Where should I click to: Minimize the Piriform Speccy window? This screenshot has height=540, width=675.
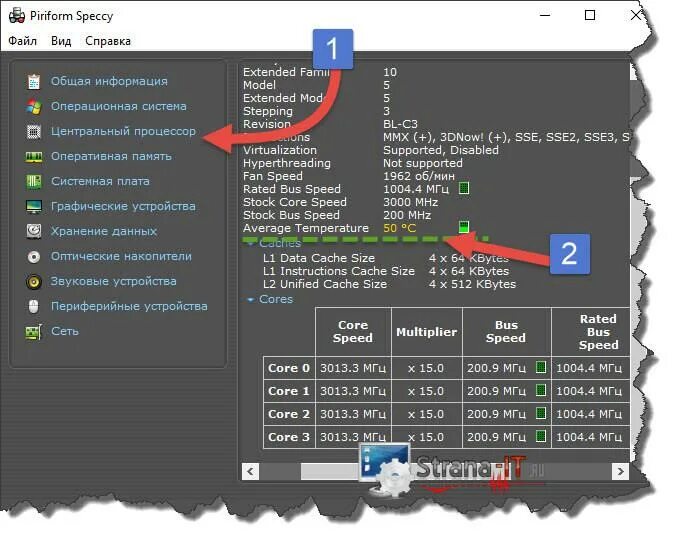click(x=545, y=15)
